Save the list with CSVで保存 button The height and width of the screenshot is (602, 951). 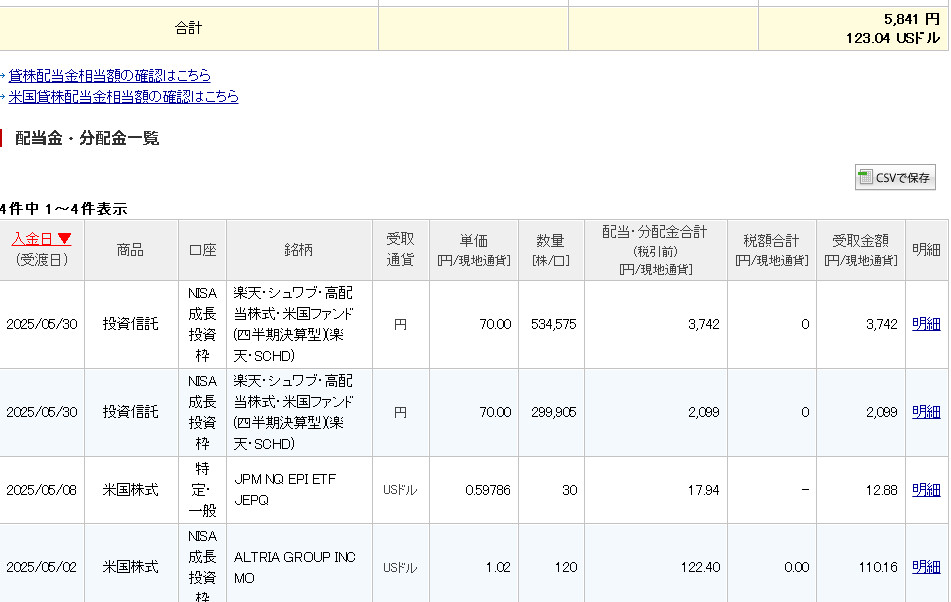895,178
